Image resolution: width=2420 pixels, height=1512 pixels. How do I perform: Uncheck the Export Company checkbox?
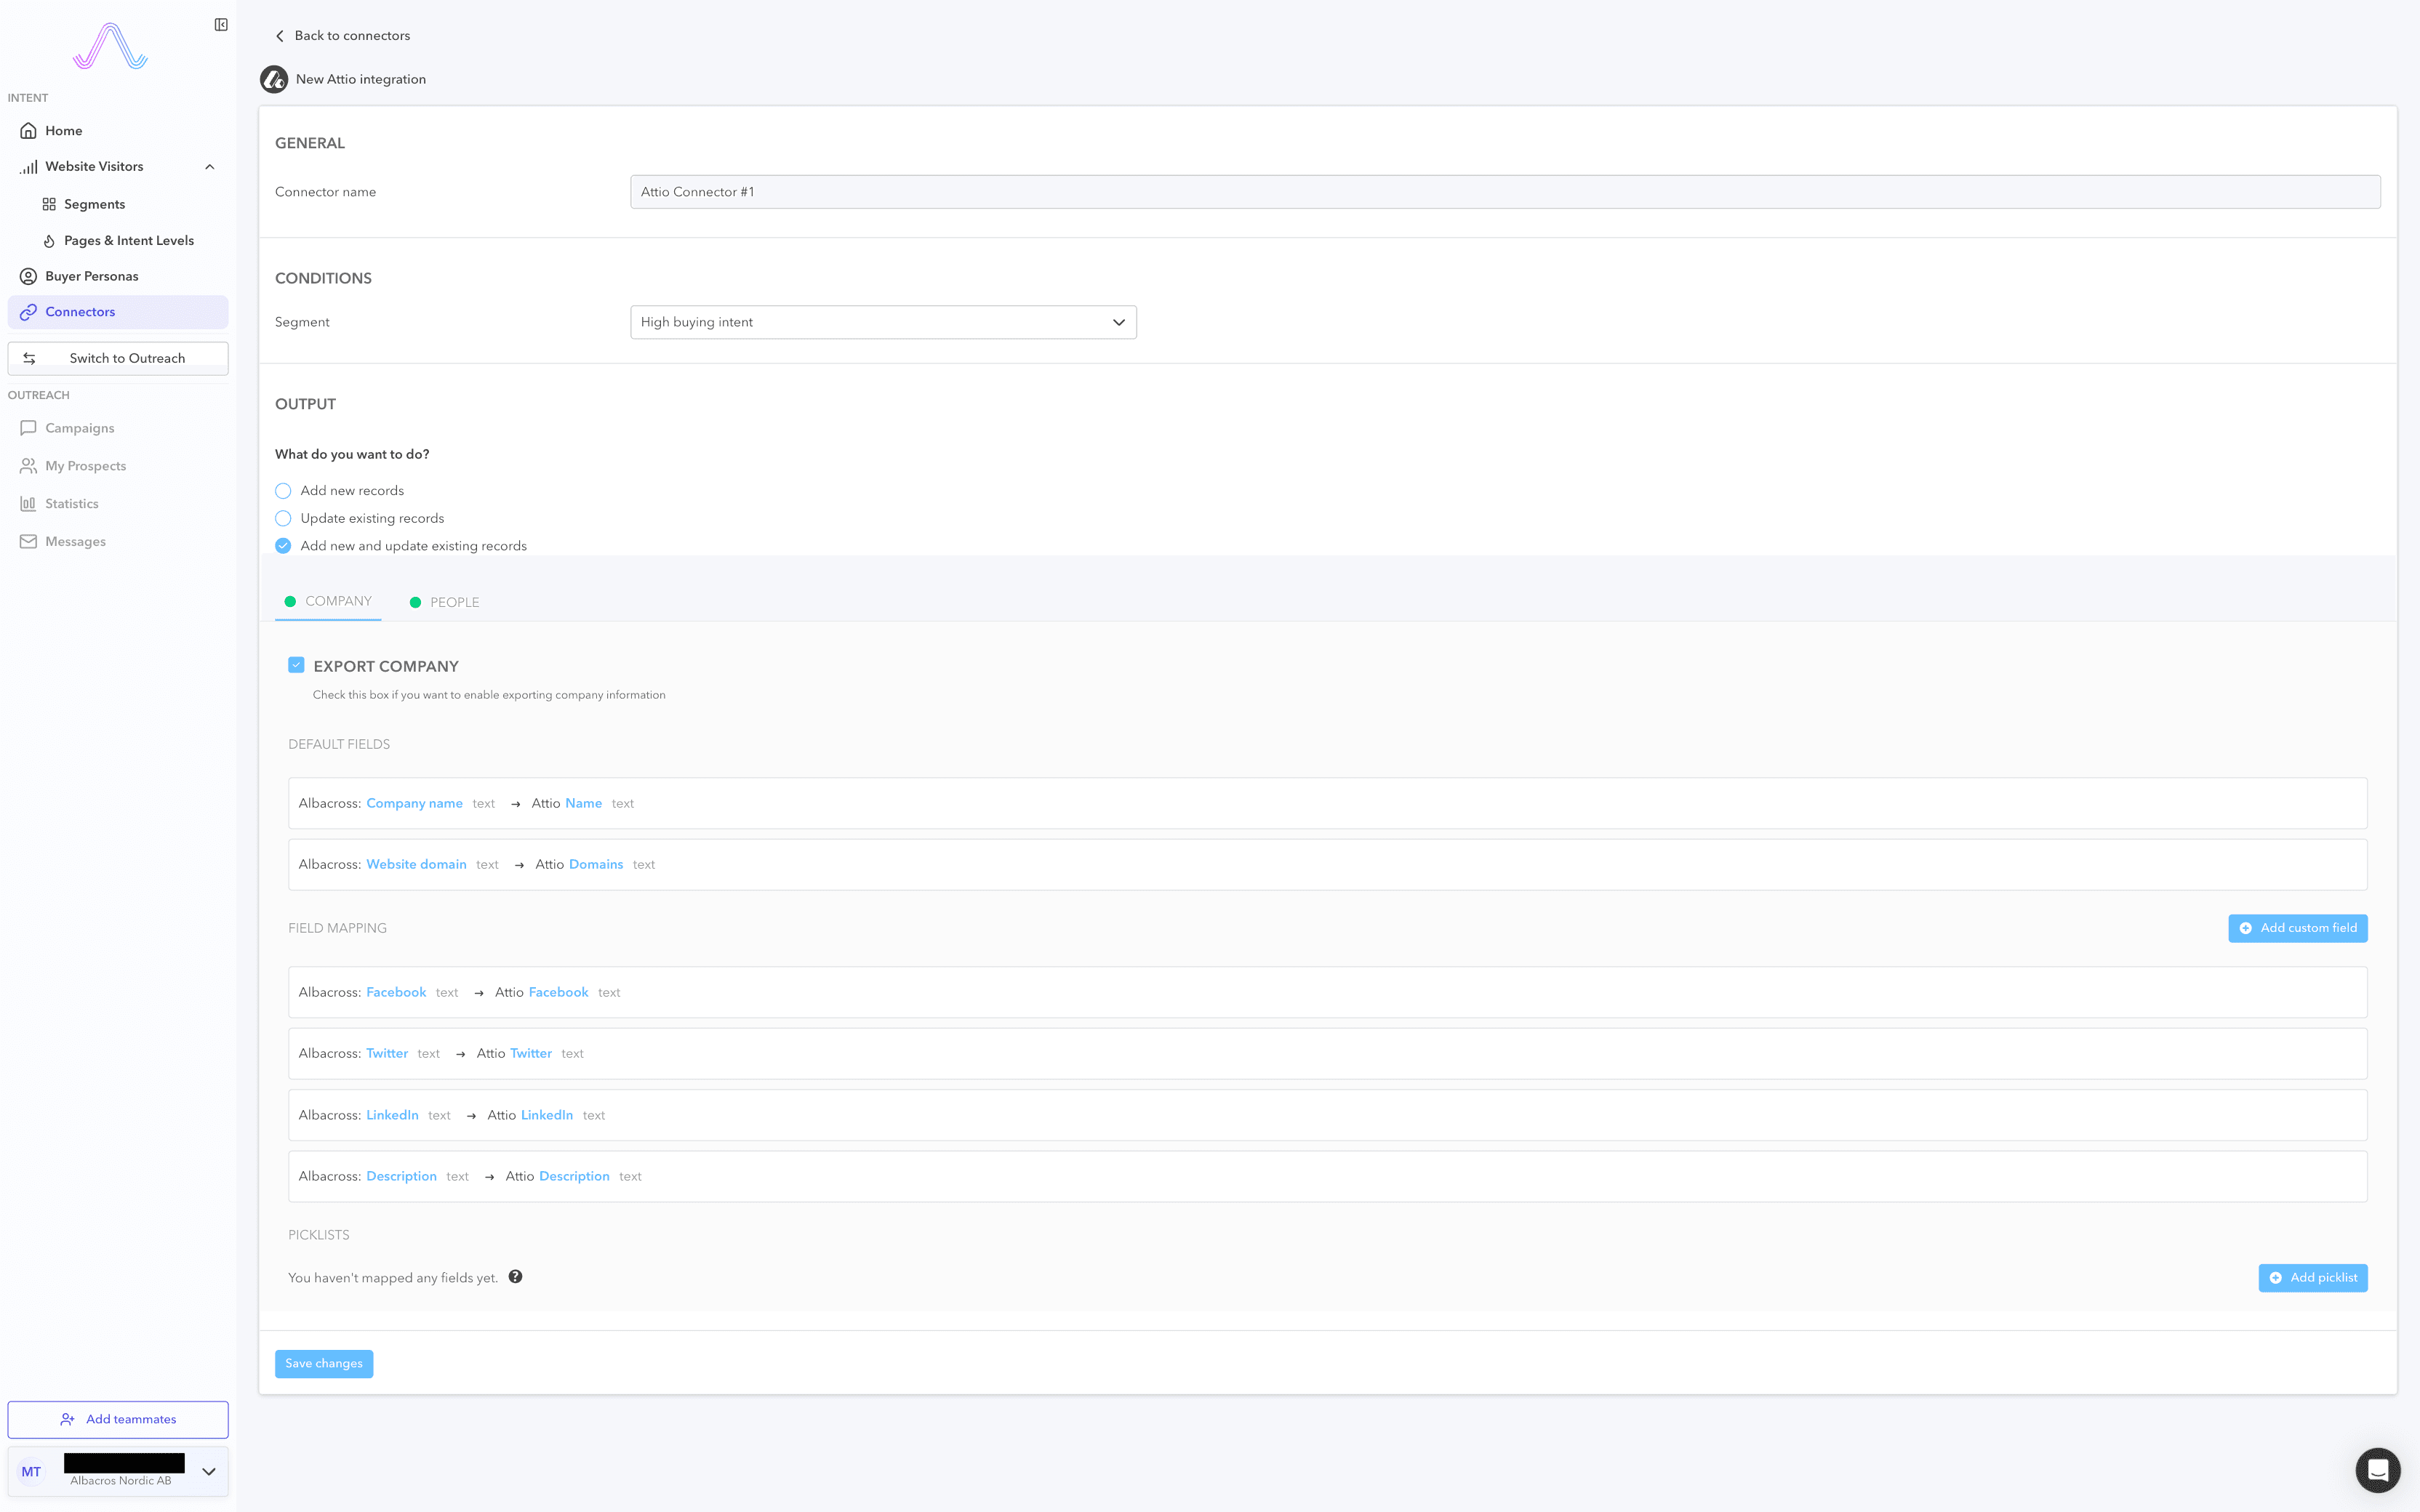[x=296, y=665]
